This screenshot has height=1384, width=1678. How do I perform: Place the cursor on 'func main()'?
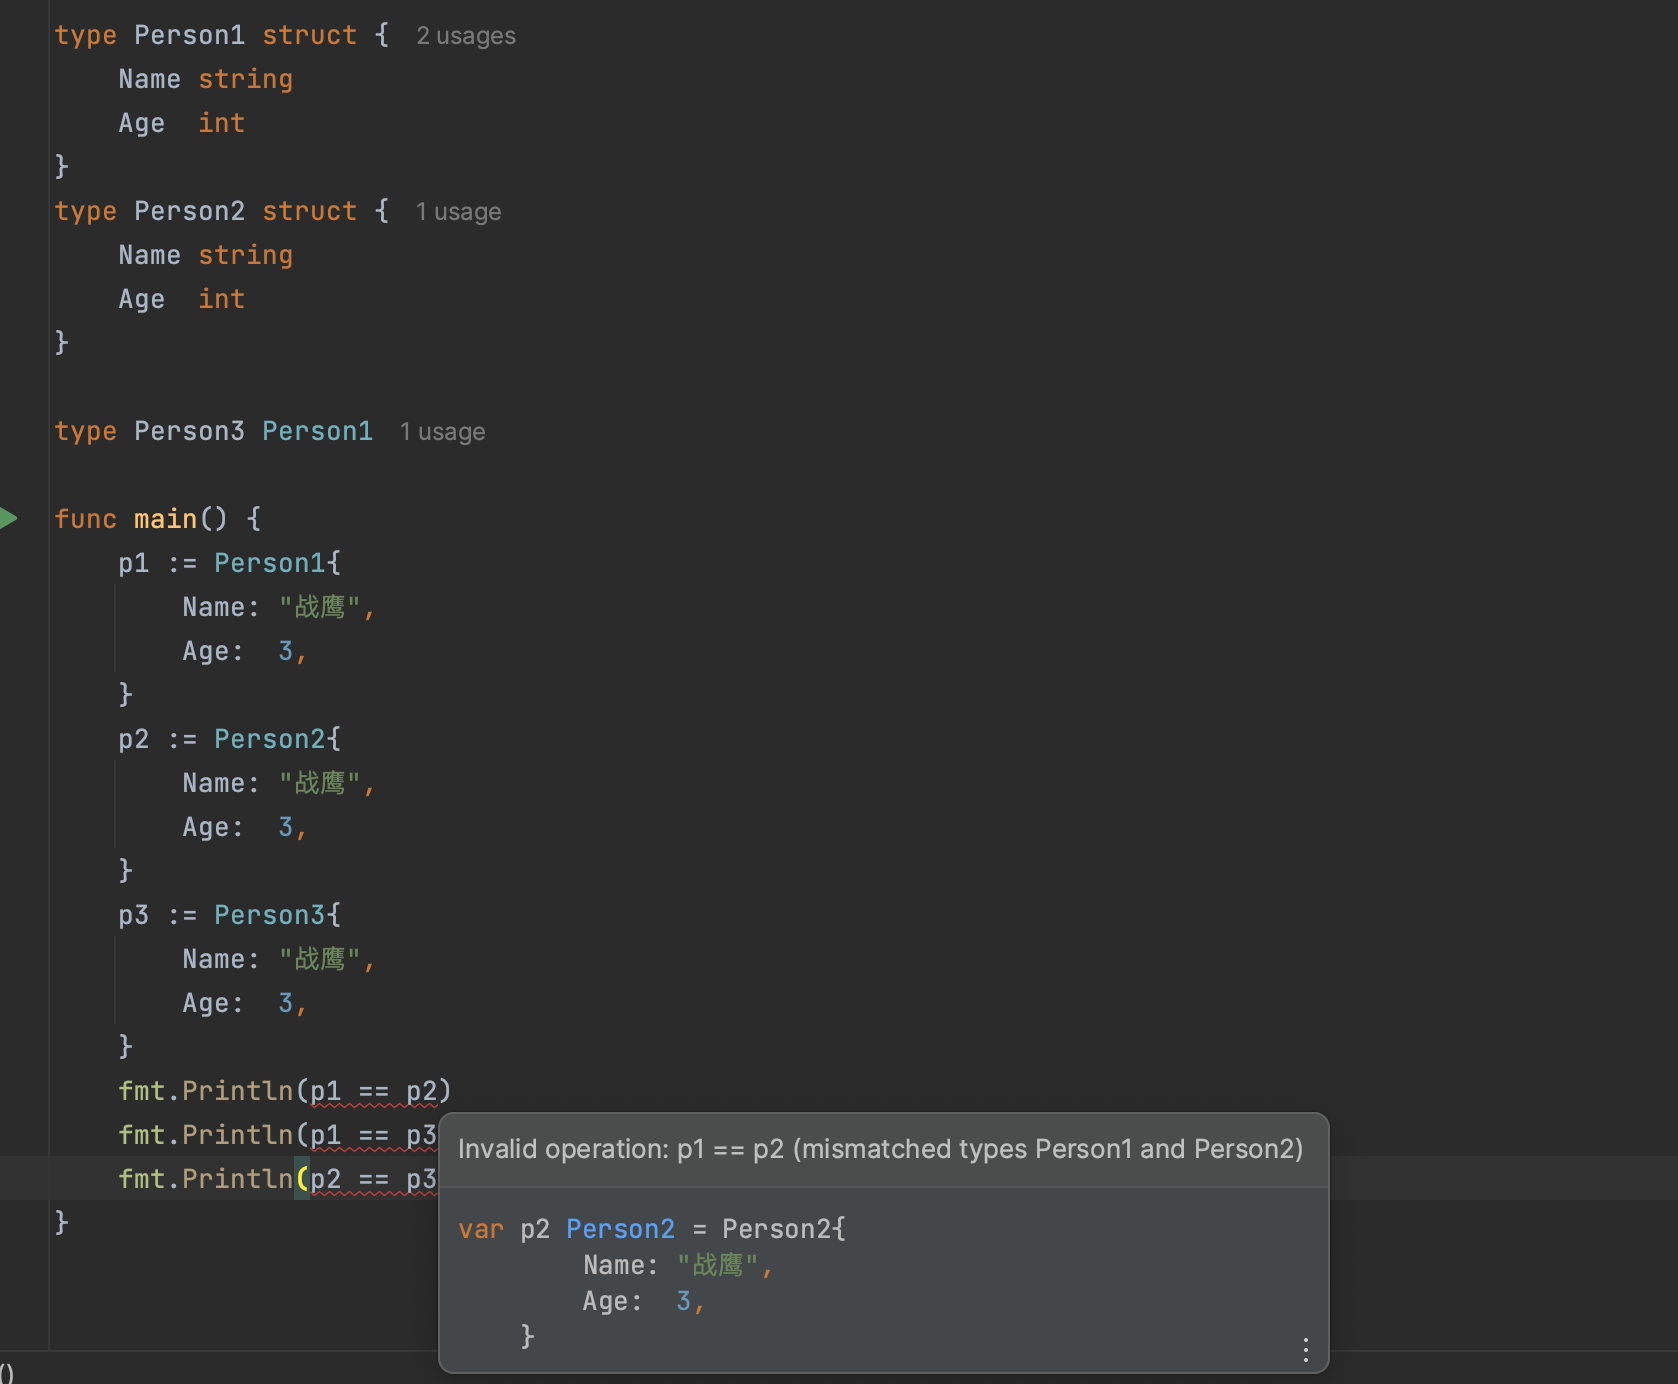(x=140, y=519)
